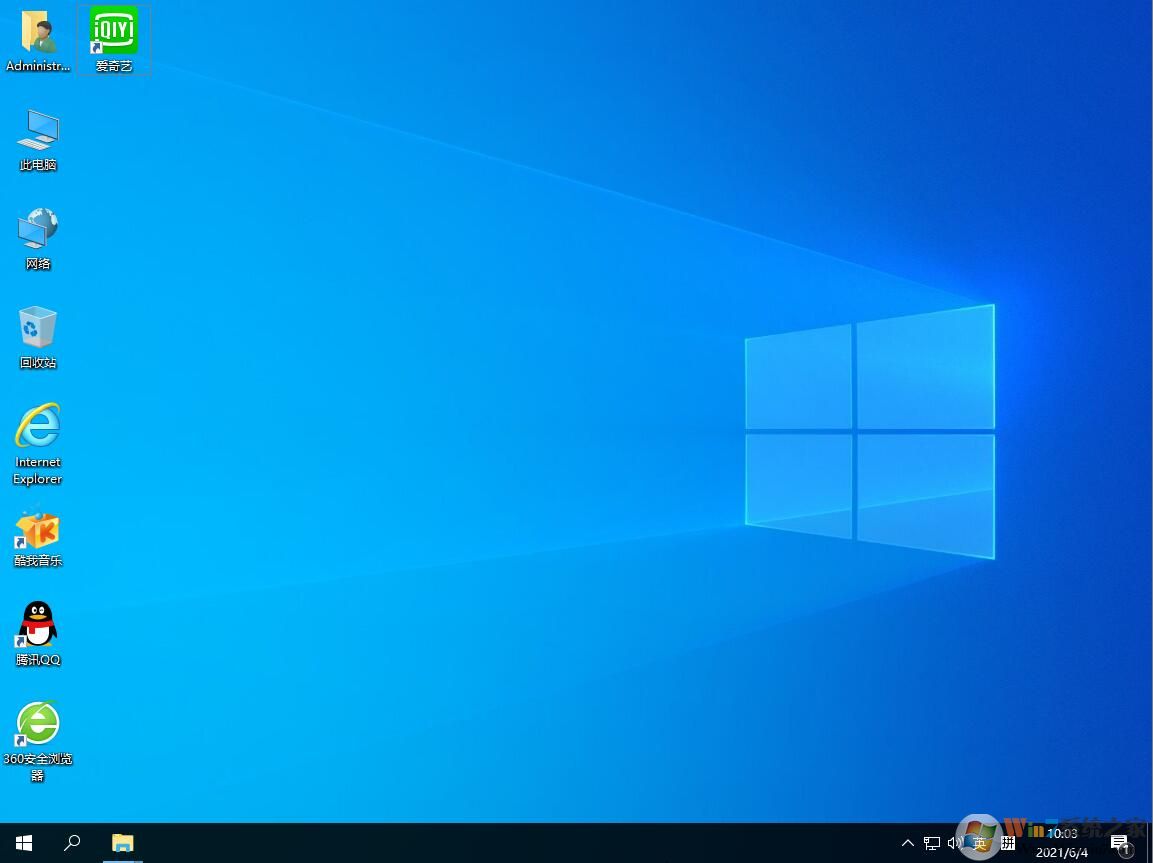Click the taskbar Search icon
Viewport: 1153px width, 863px height.
point(72,843)
